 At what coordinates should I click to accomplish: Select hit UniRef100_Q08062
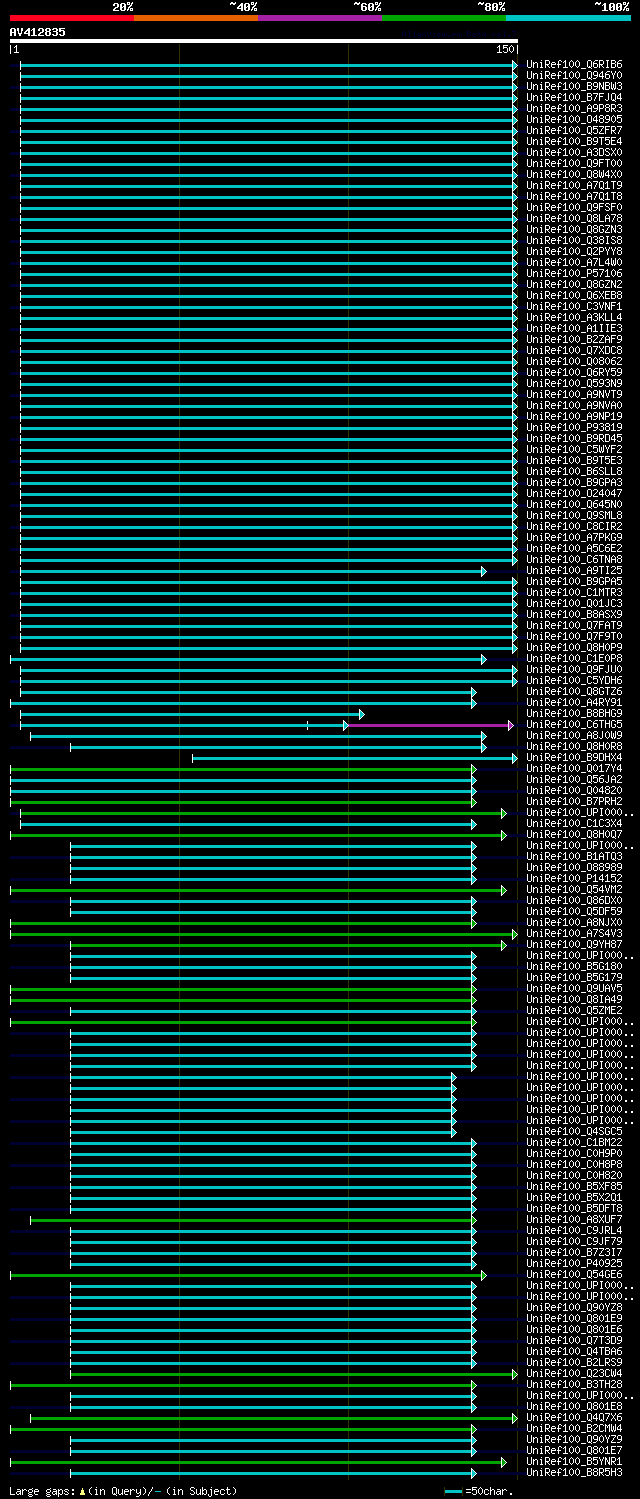[x=574, y=361]
